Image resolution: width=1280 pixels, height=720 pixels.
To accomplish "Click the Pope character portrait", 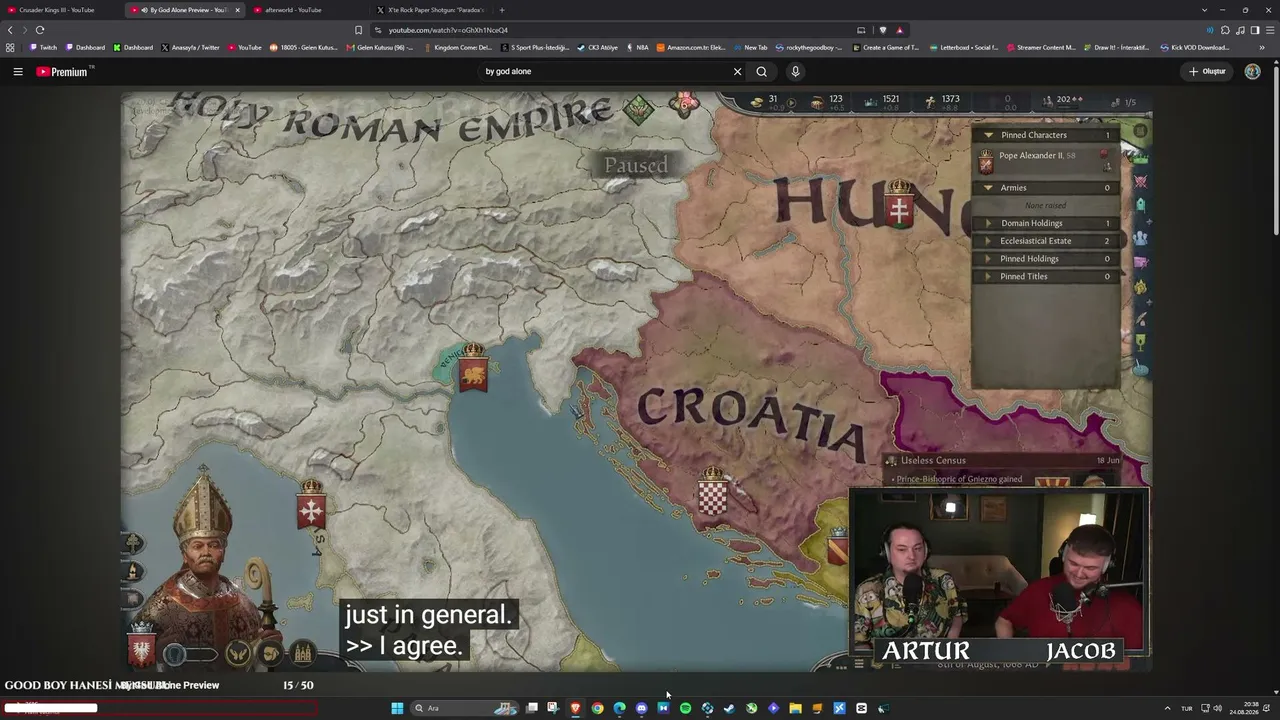I will (205, 560).
